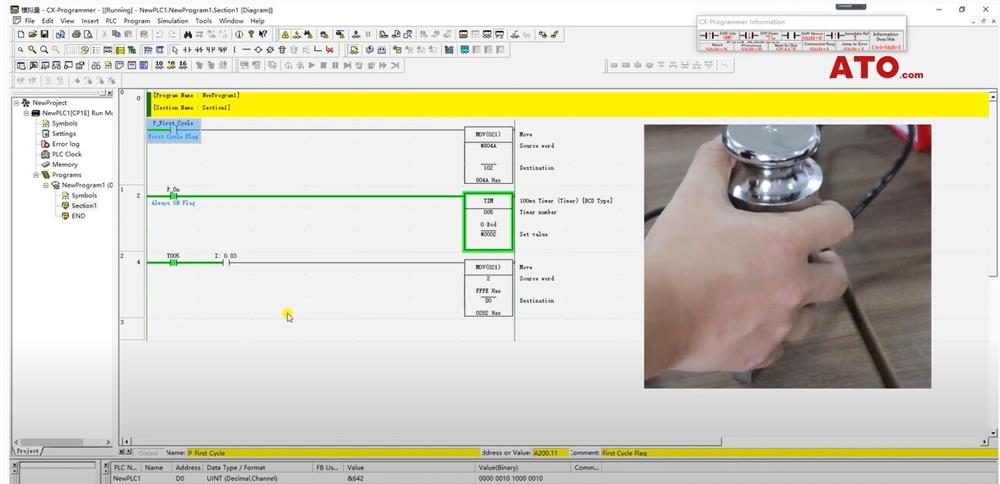Open the Simulation menu
The width and height of the screenshot is (1000, 484).
click(173, 21)
